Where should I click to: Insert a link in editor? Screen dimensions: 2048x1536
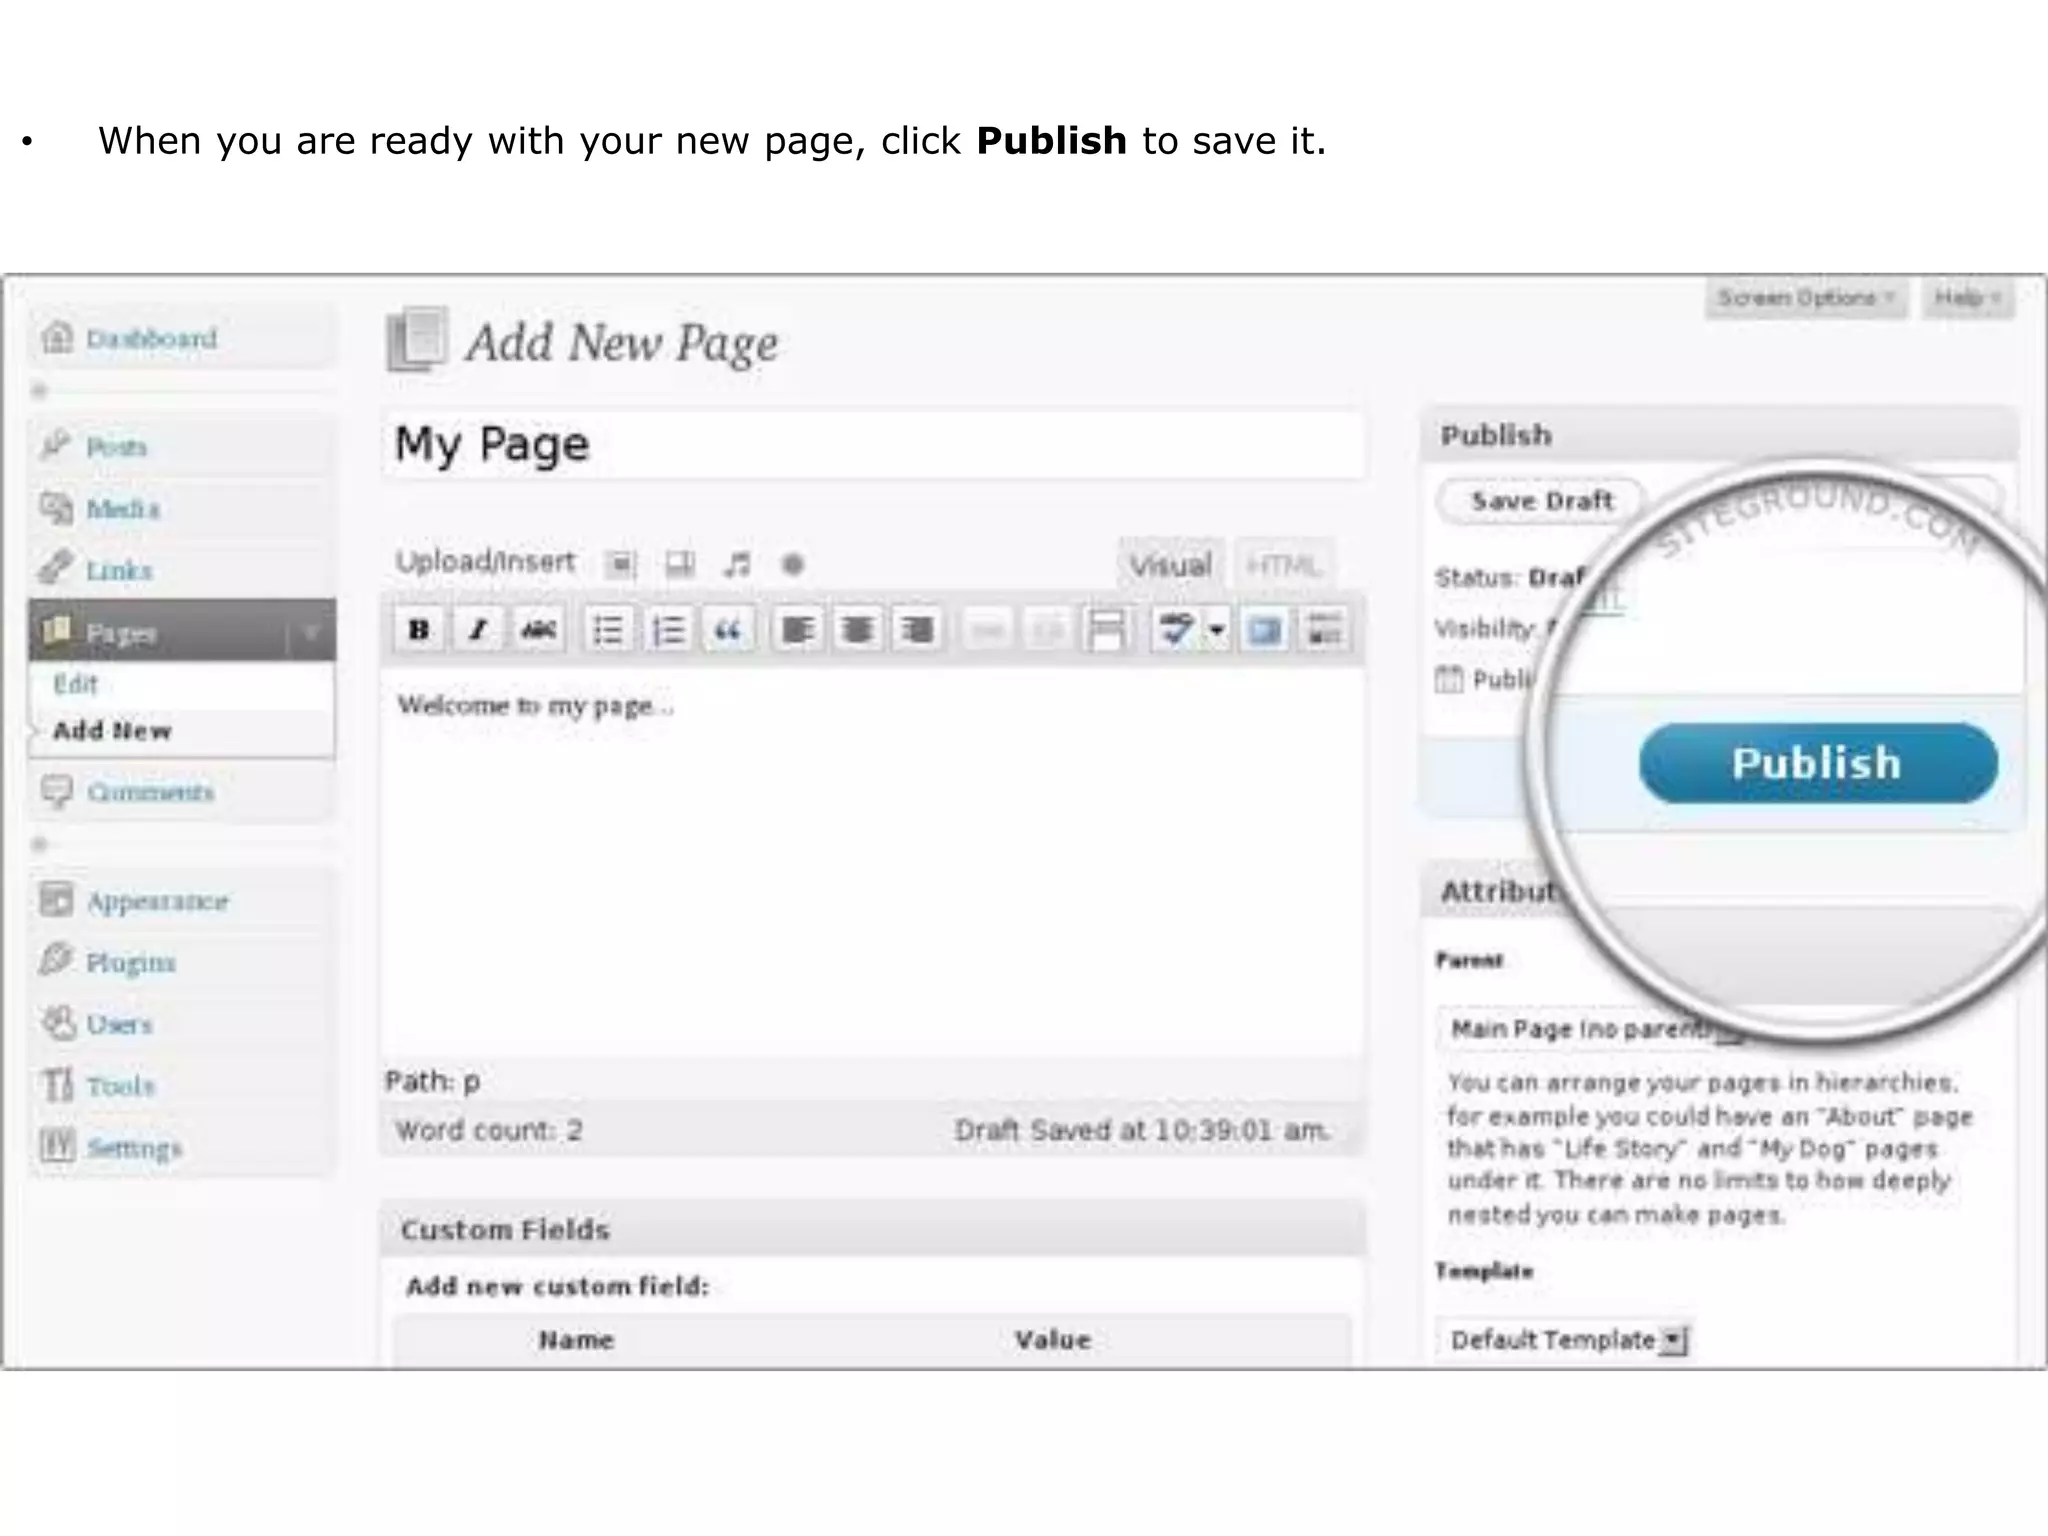pos(987,630)
